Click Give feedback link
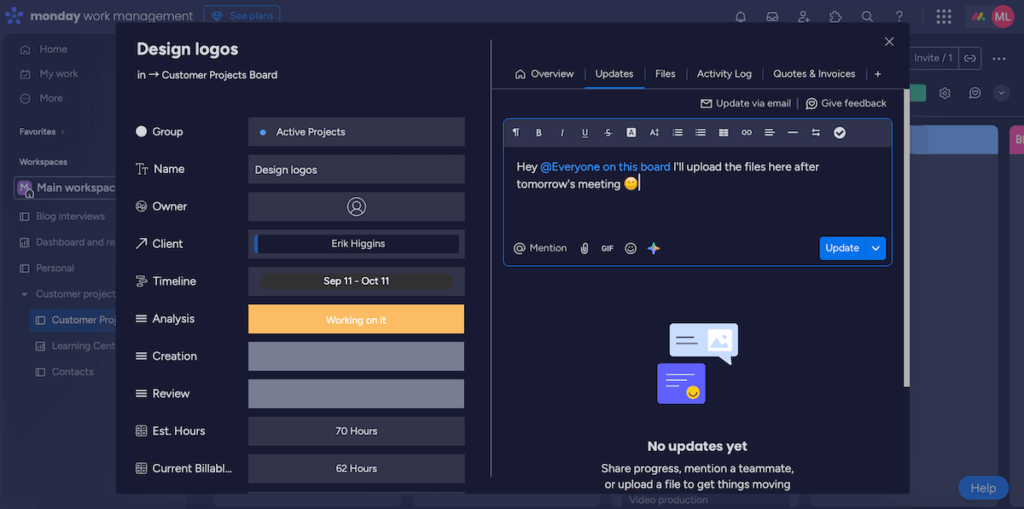The width and height of the screenshot is (1024, 509). click(846, 103)
